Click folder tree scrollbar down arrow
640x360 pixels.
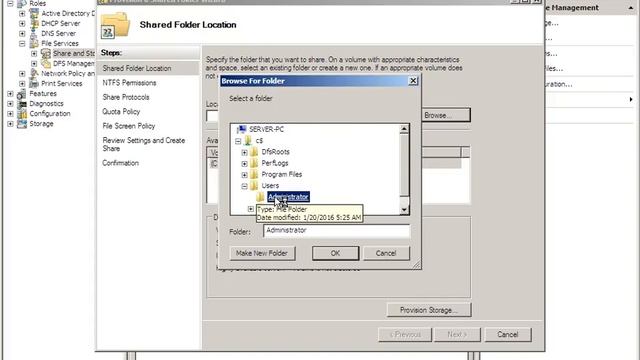click(404, 210)
